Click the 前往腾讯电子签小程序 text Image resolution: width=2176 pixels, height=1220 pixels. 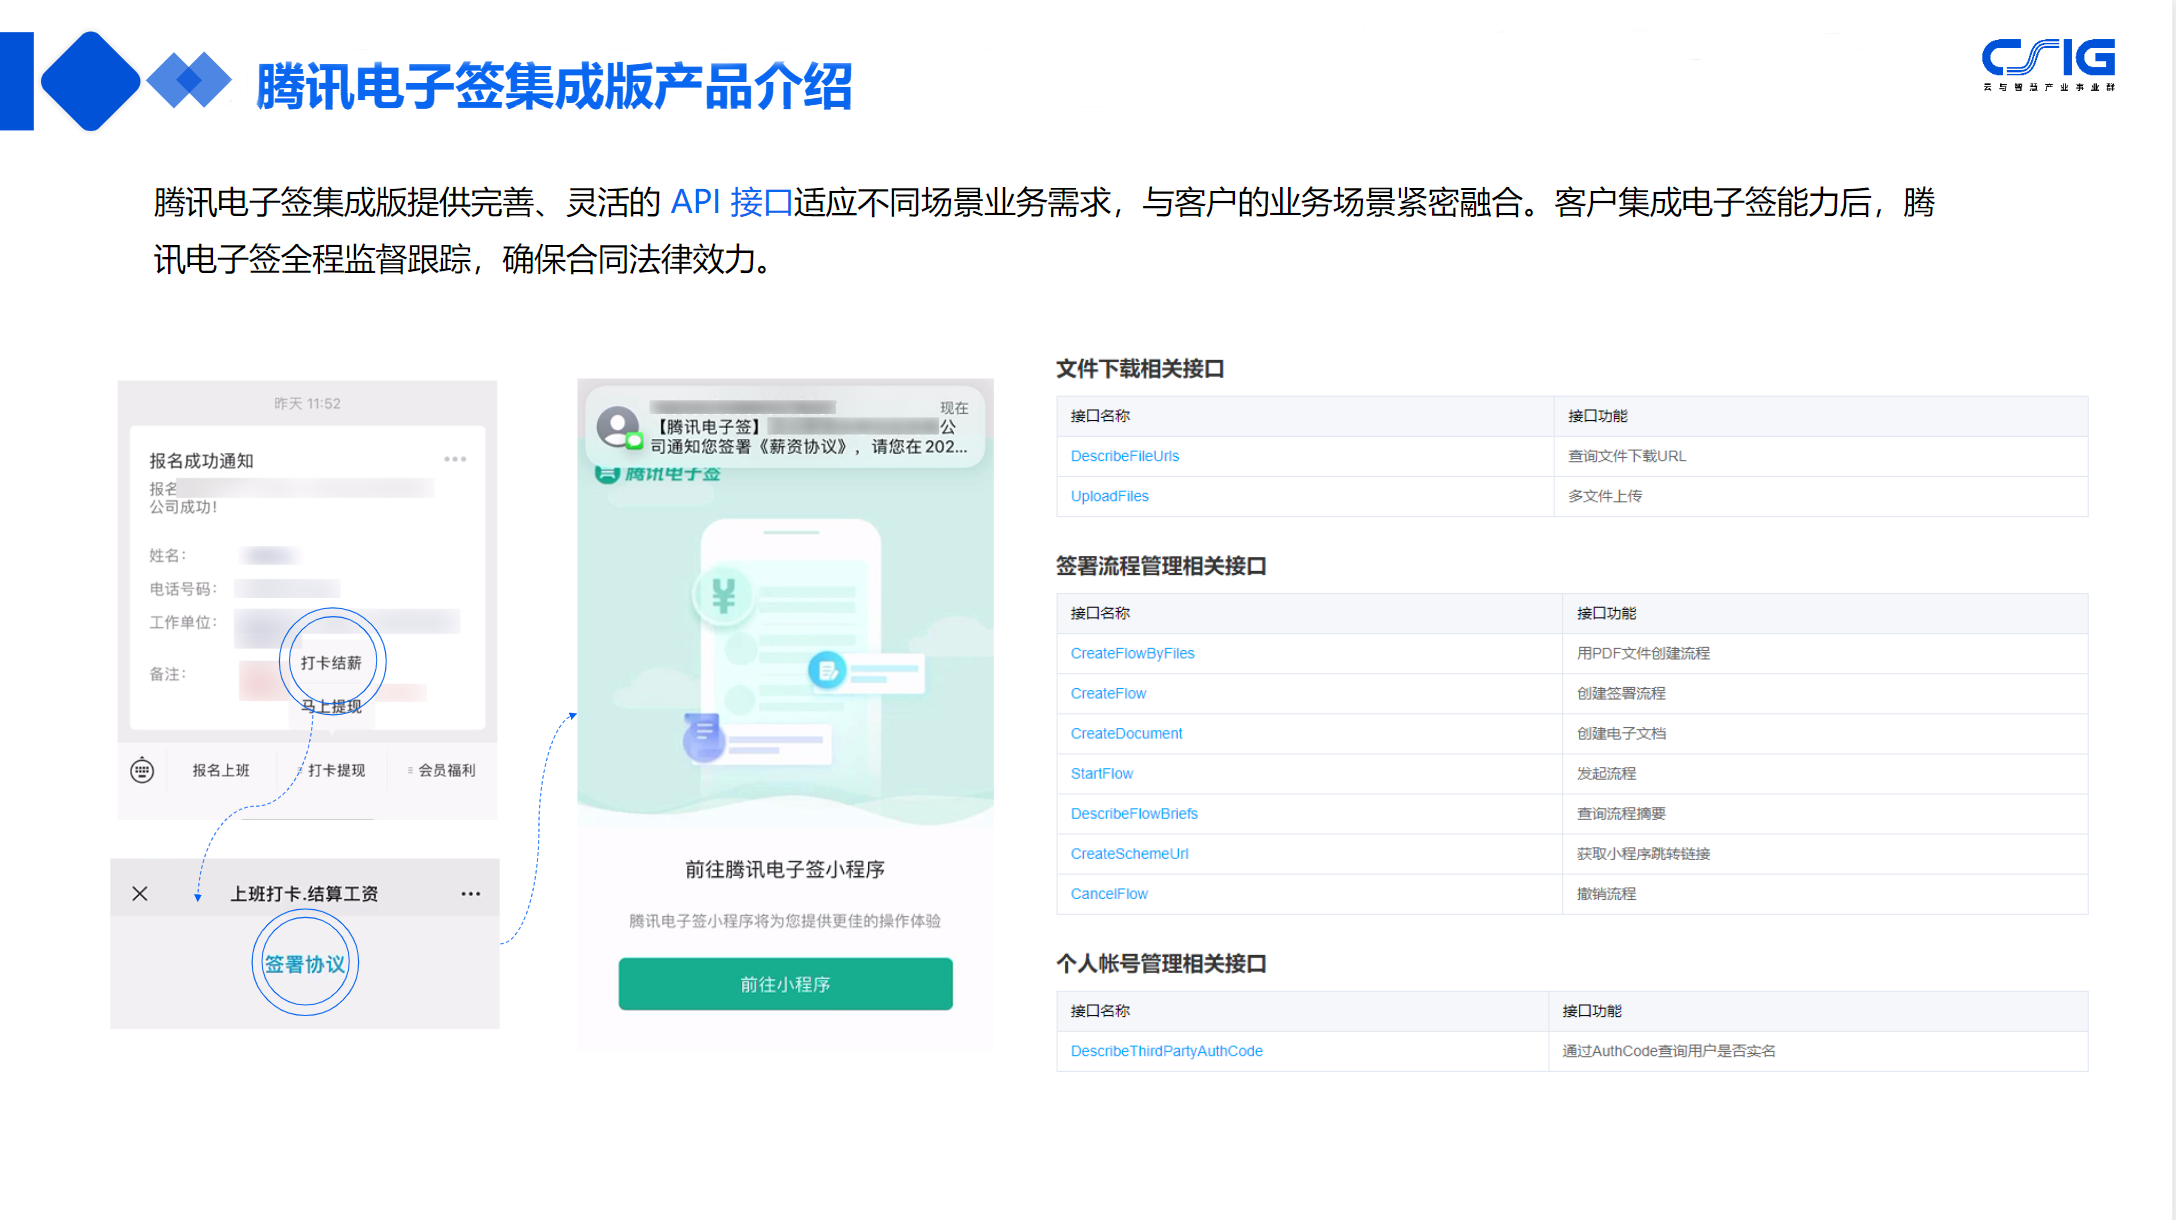point(785,869)
